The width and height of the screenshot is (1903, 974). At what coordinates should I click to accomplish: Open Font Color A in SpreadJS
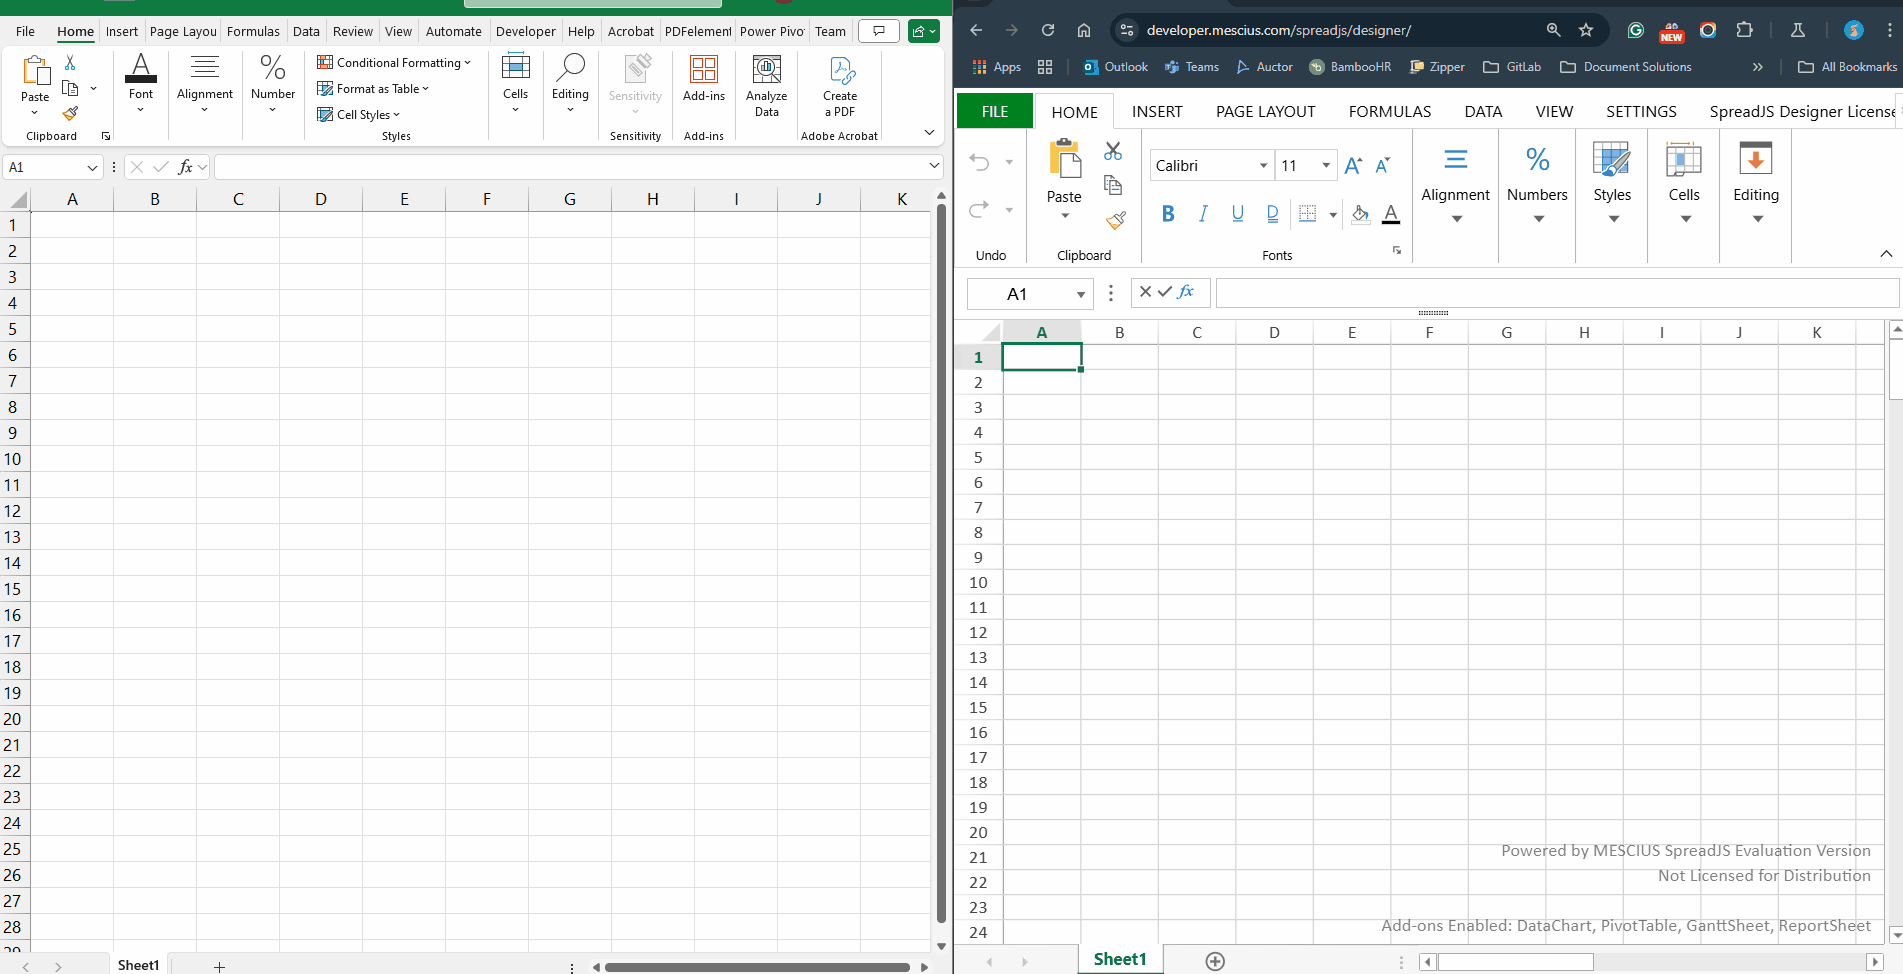pyautogui.click(x=1391, y=213)
